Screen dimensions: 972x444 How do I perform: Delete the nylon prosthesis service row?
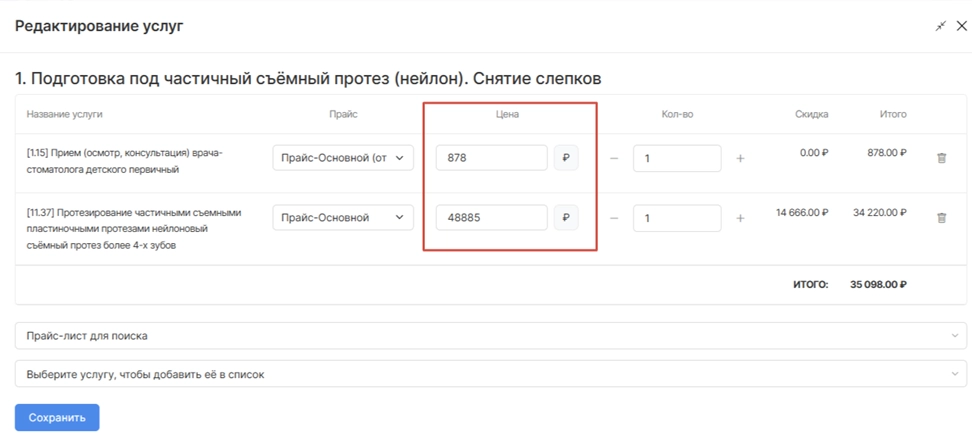[x=940, y=218]
